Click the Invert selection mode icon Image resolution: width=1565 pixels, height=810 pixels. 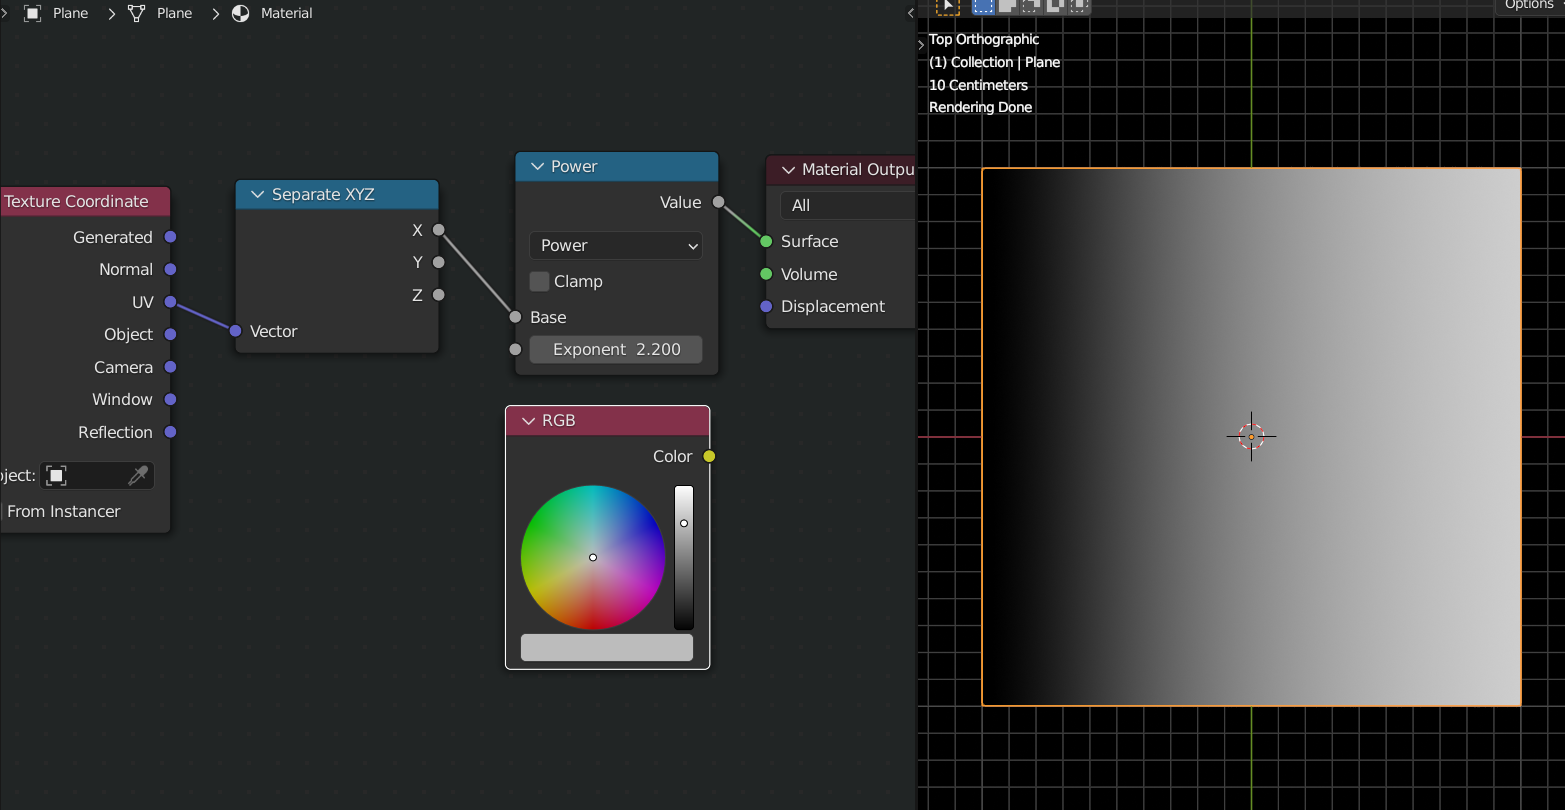pyautogui.click(x=1055, y=6)
